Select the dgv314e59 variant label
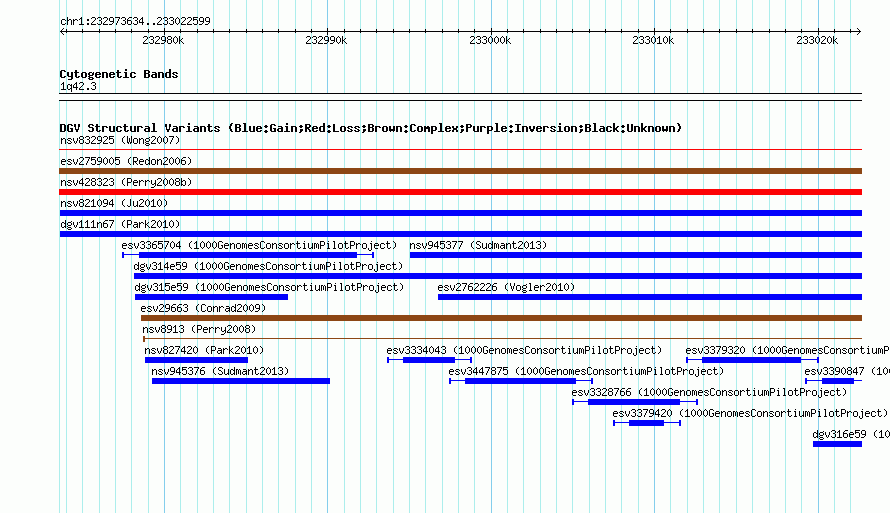 [x=268, y=266]
